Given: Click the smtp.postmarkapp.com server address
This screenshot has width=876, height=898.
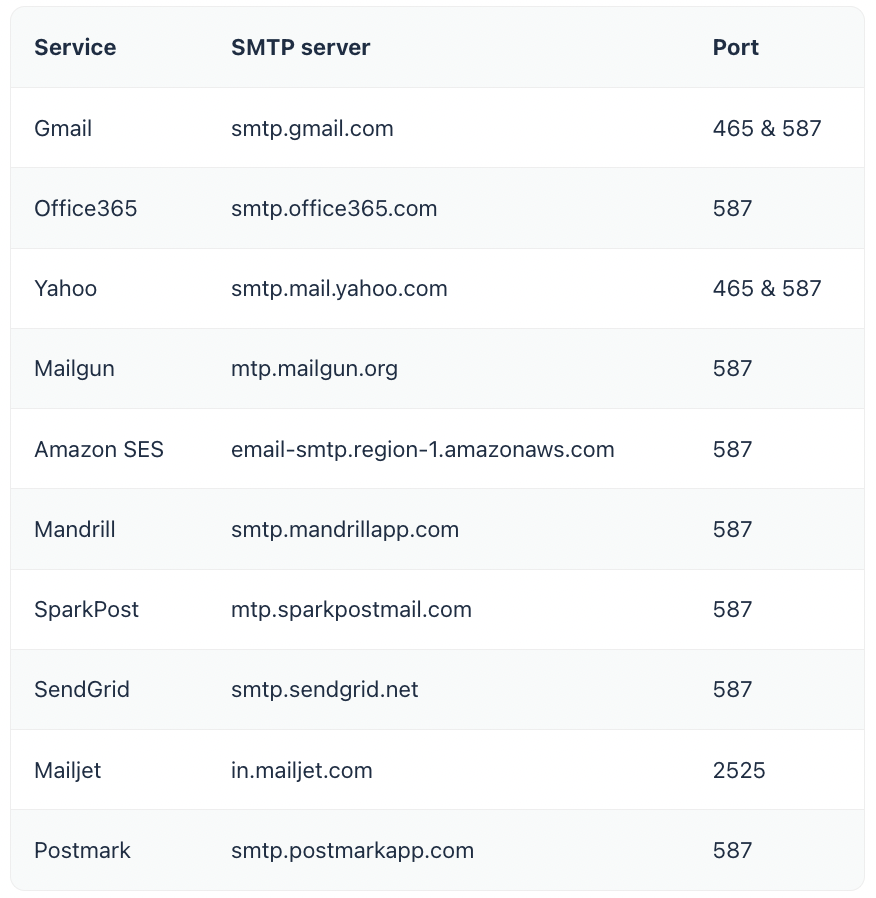Looking at the screenshot, I should (x=353, y=850).
